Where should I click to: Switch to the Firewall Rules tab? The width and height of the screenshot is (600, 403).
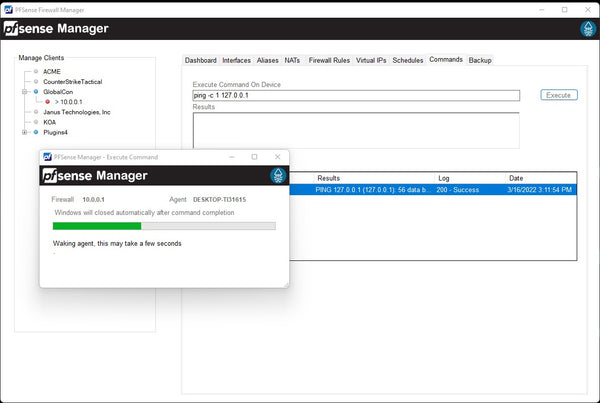click(327, 60)
